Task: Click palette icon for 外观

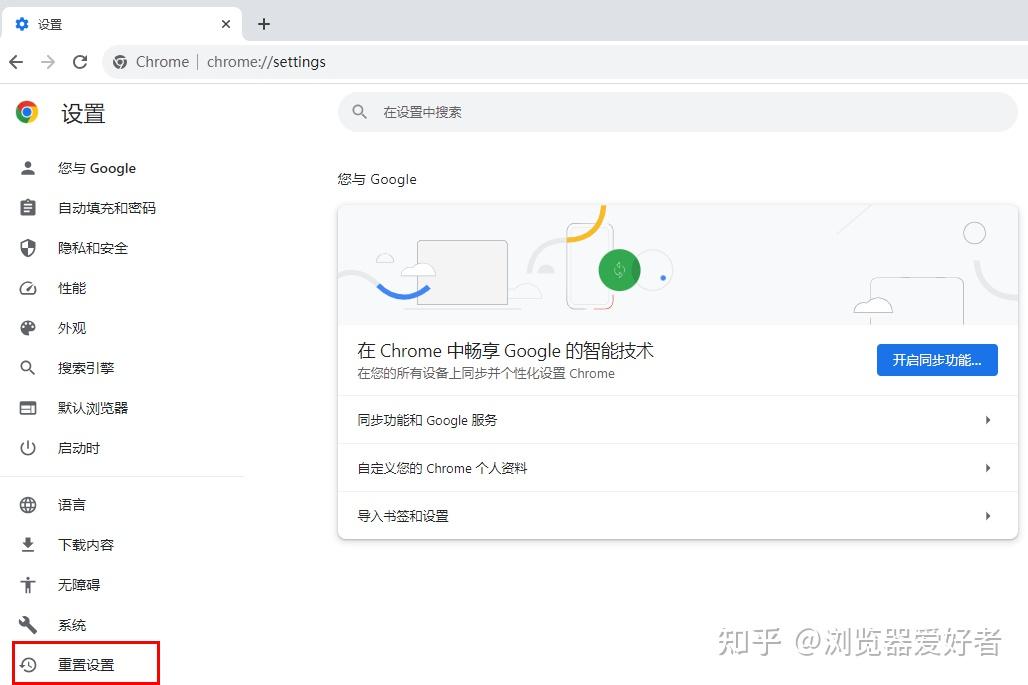Action: pyautogui.click(x=28, y=328)
